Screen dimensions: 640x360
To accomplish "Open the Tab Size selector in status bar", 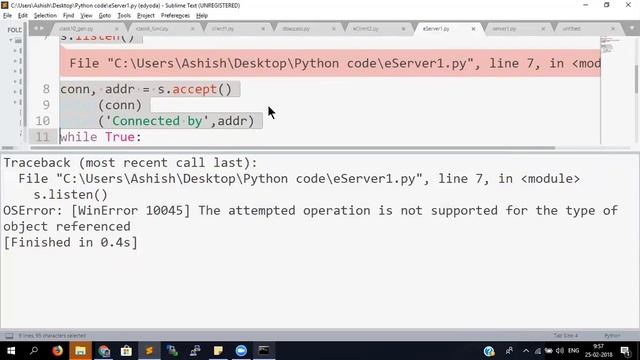I will (566, 336).
